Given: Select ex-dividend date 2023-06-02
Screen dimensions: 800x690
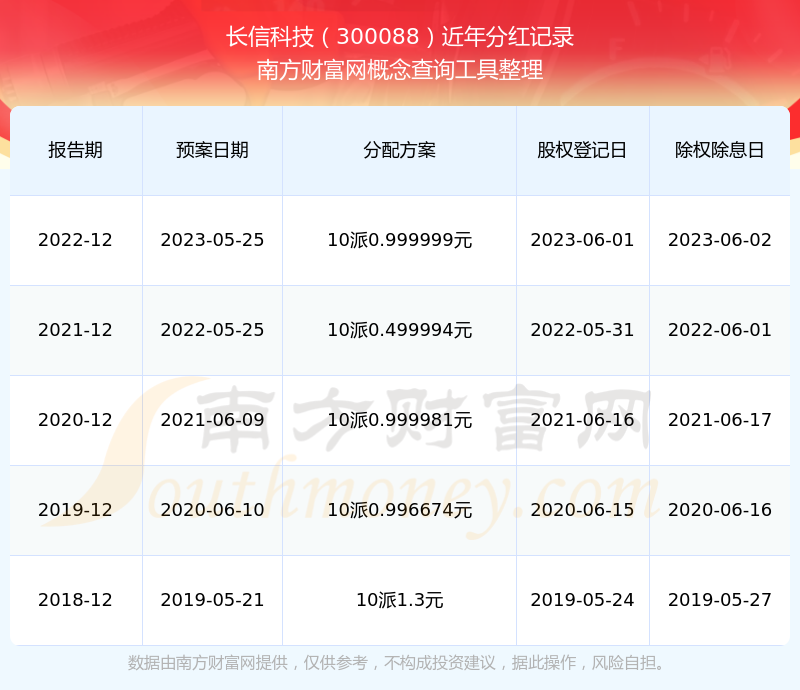Looking at the screenshot, I should tap(719, 240).
